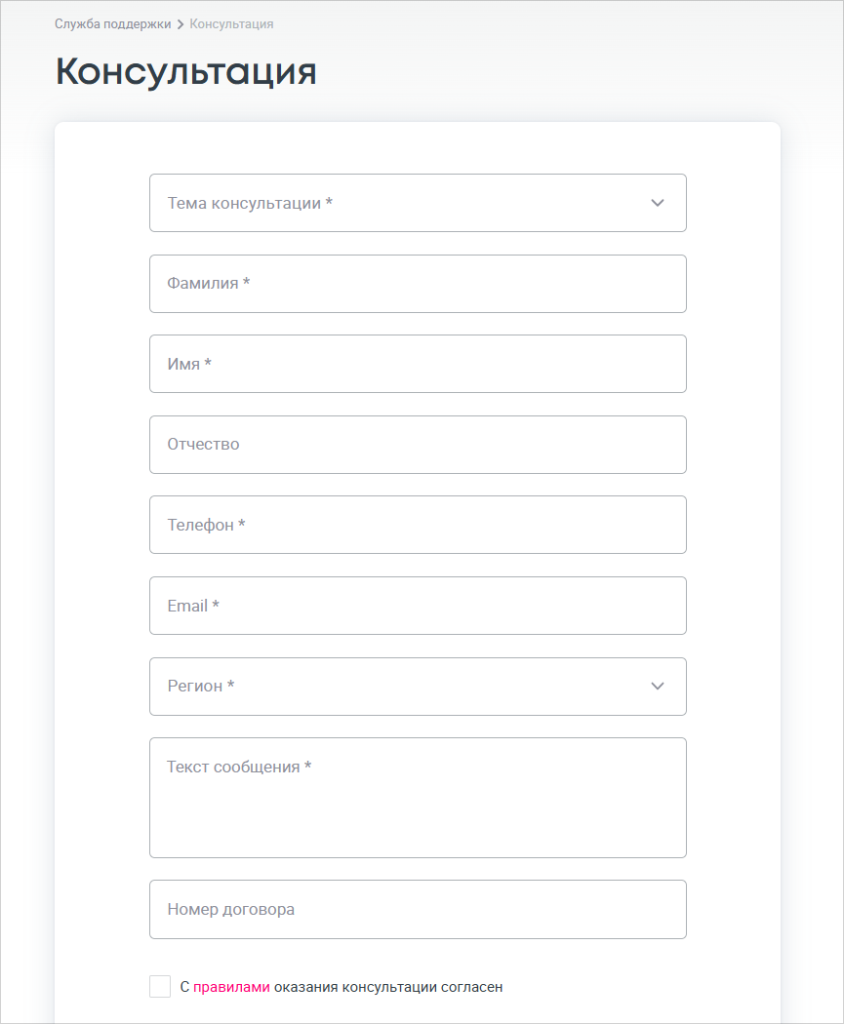Click into the Имя field
The image size is (844, 1024).
coord(417,364)
